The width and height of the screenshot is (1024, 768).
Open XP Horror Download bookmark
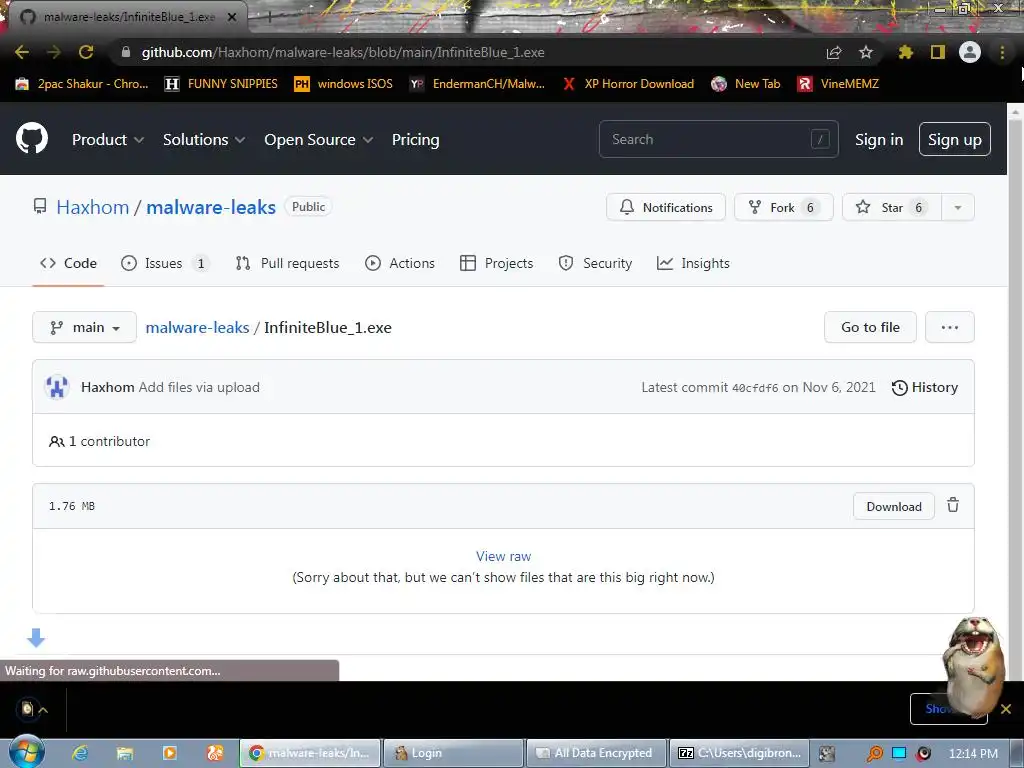[x=628, y=84]
